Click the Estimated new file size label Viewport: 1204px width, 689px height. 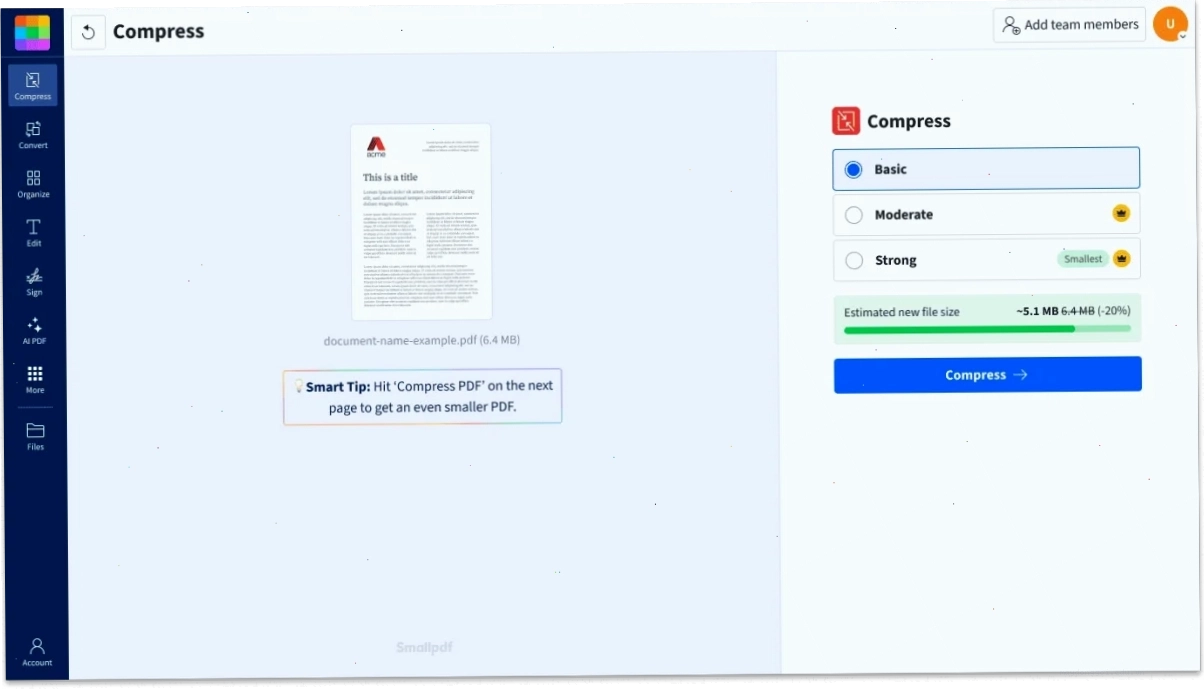tap(902, 312)
